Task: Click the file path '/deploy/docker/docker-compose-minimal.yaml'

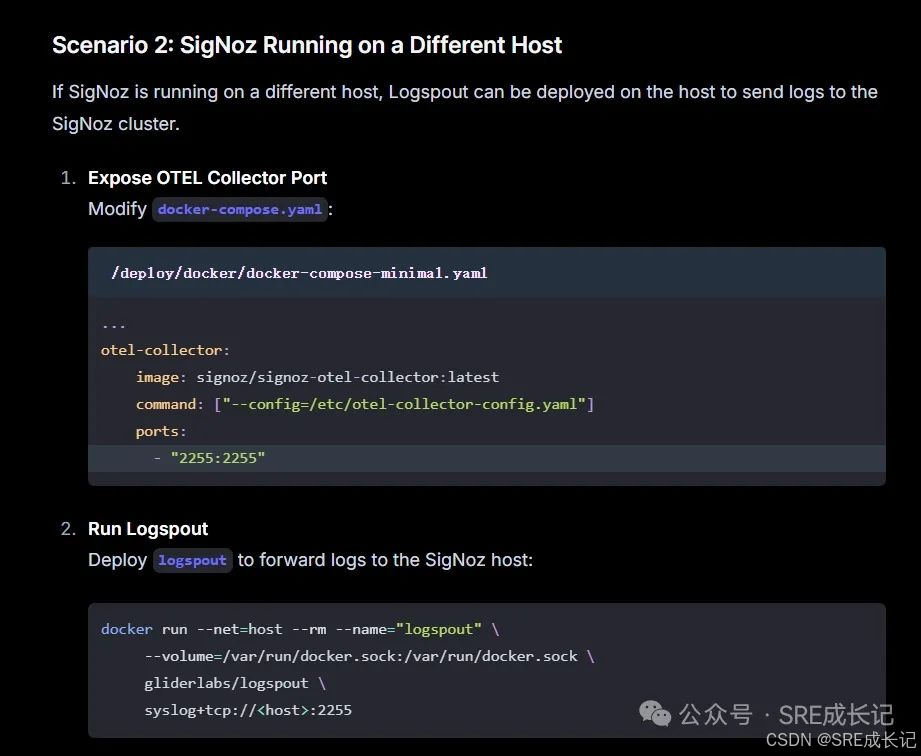Action: click(x=299, y=273)
